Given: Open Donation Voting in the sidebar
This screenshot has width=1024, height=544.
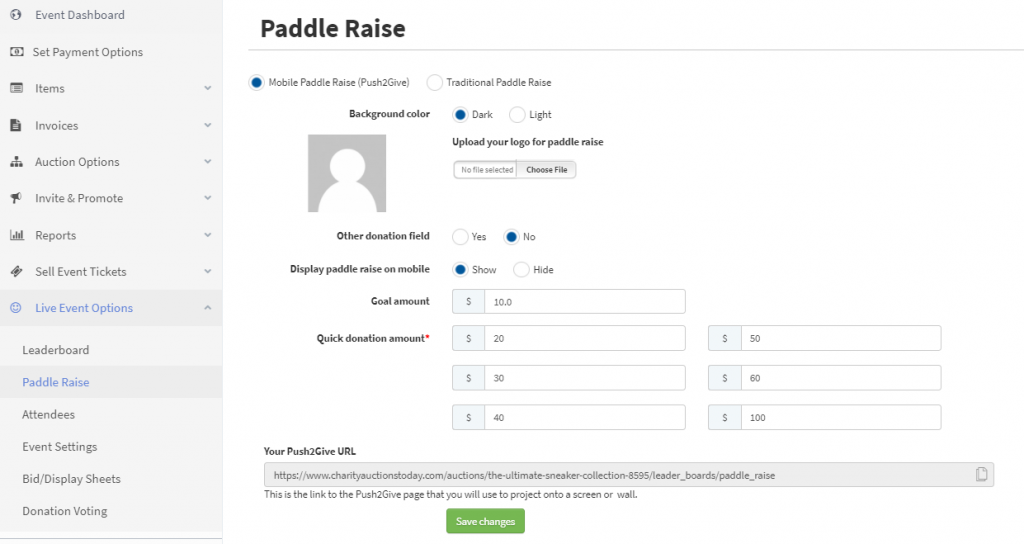Looking at the screenshot, I should coord(65,511).
